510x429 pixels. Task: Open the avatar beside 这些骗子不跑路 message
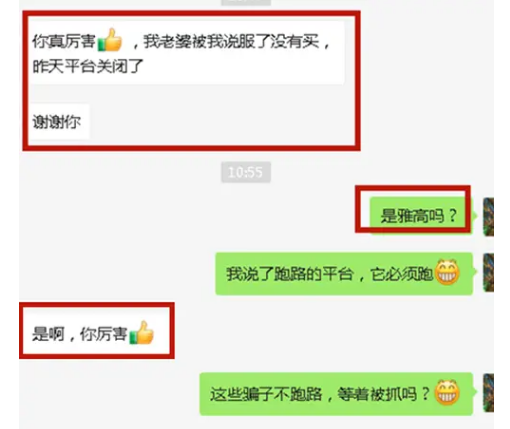click(488, 393)
